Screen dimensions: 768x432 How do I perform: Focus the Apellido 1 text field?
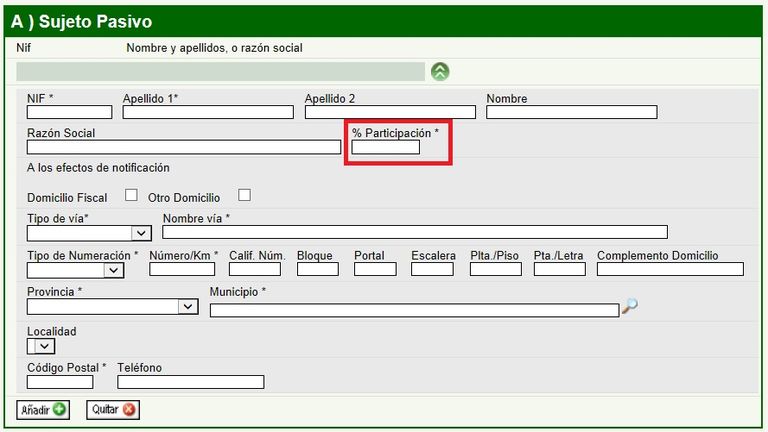click(x=208, y=112)
